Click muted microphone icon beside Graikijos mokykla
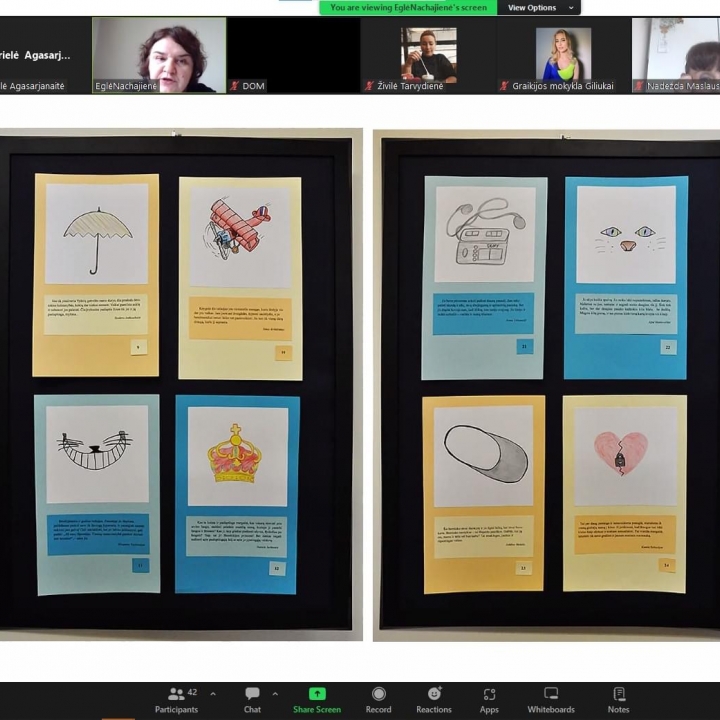 pos(504,86)
